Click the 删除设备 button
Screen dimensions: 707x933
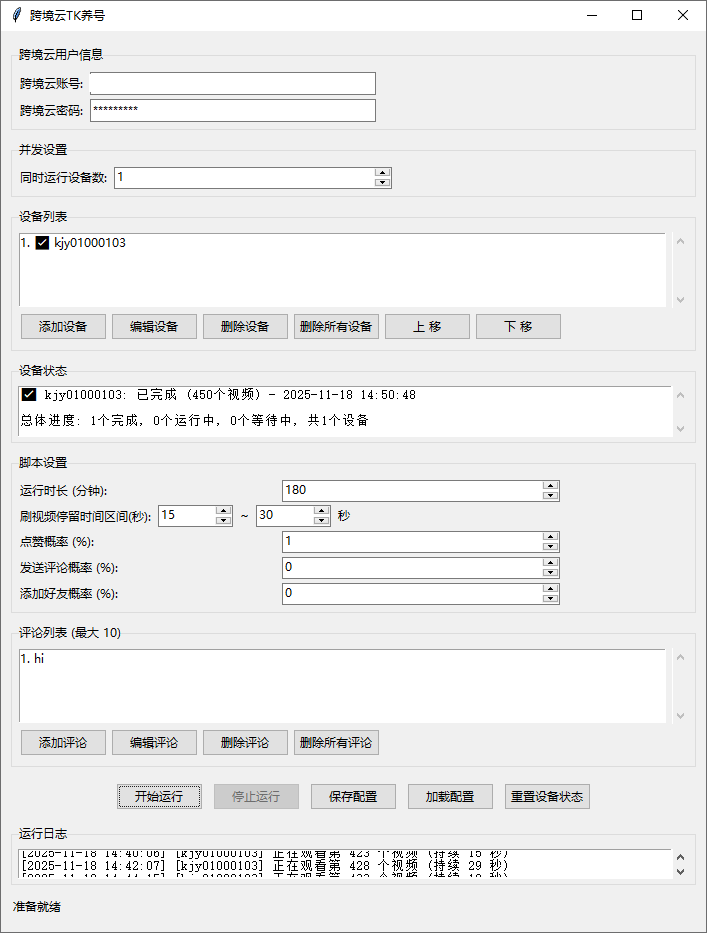[245, 327]
